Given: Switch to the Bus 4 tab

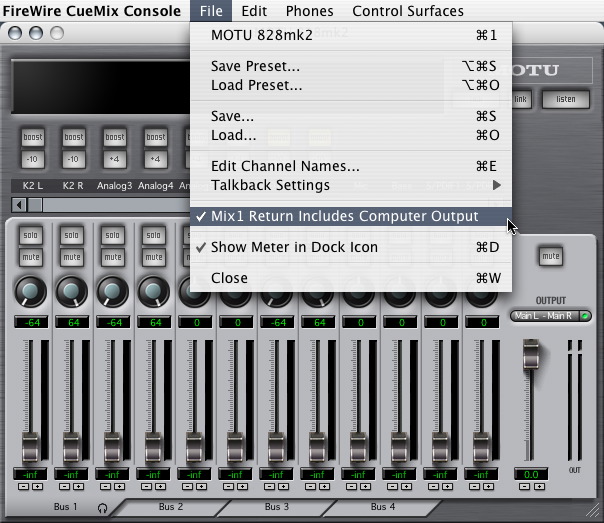Looking at the screenshot, I should 383,507.
